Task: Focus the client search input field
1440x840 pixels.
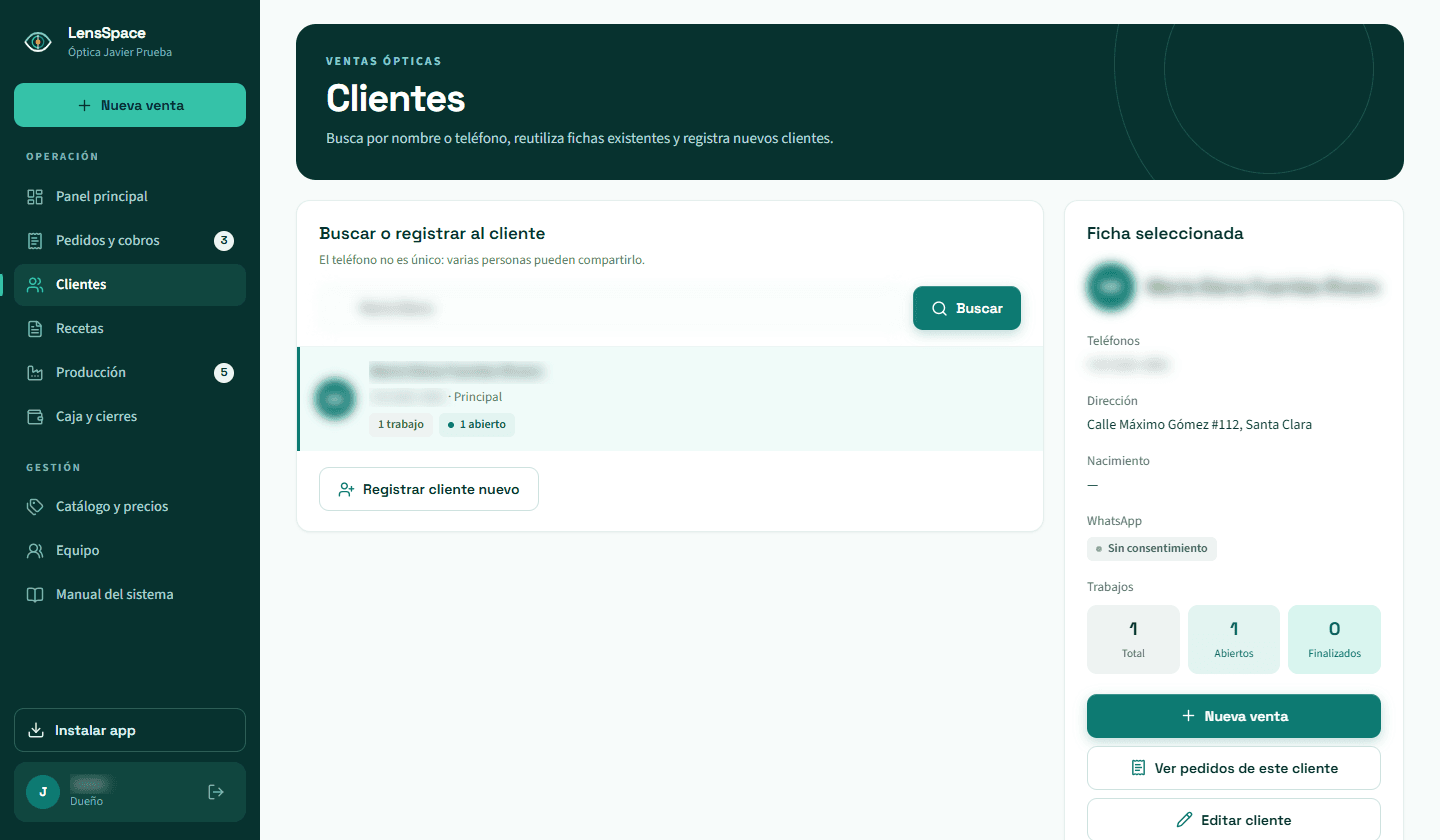Action: point(611,308)
